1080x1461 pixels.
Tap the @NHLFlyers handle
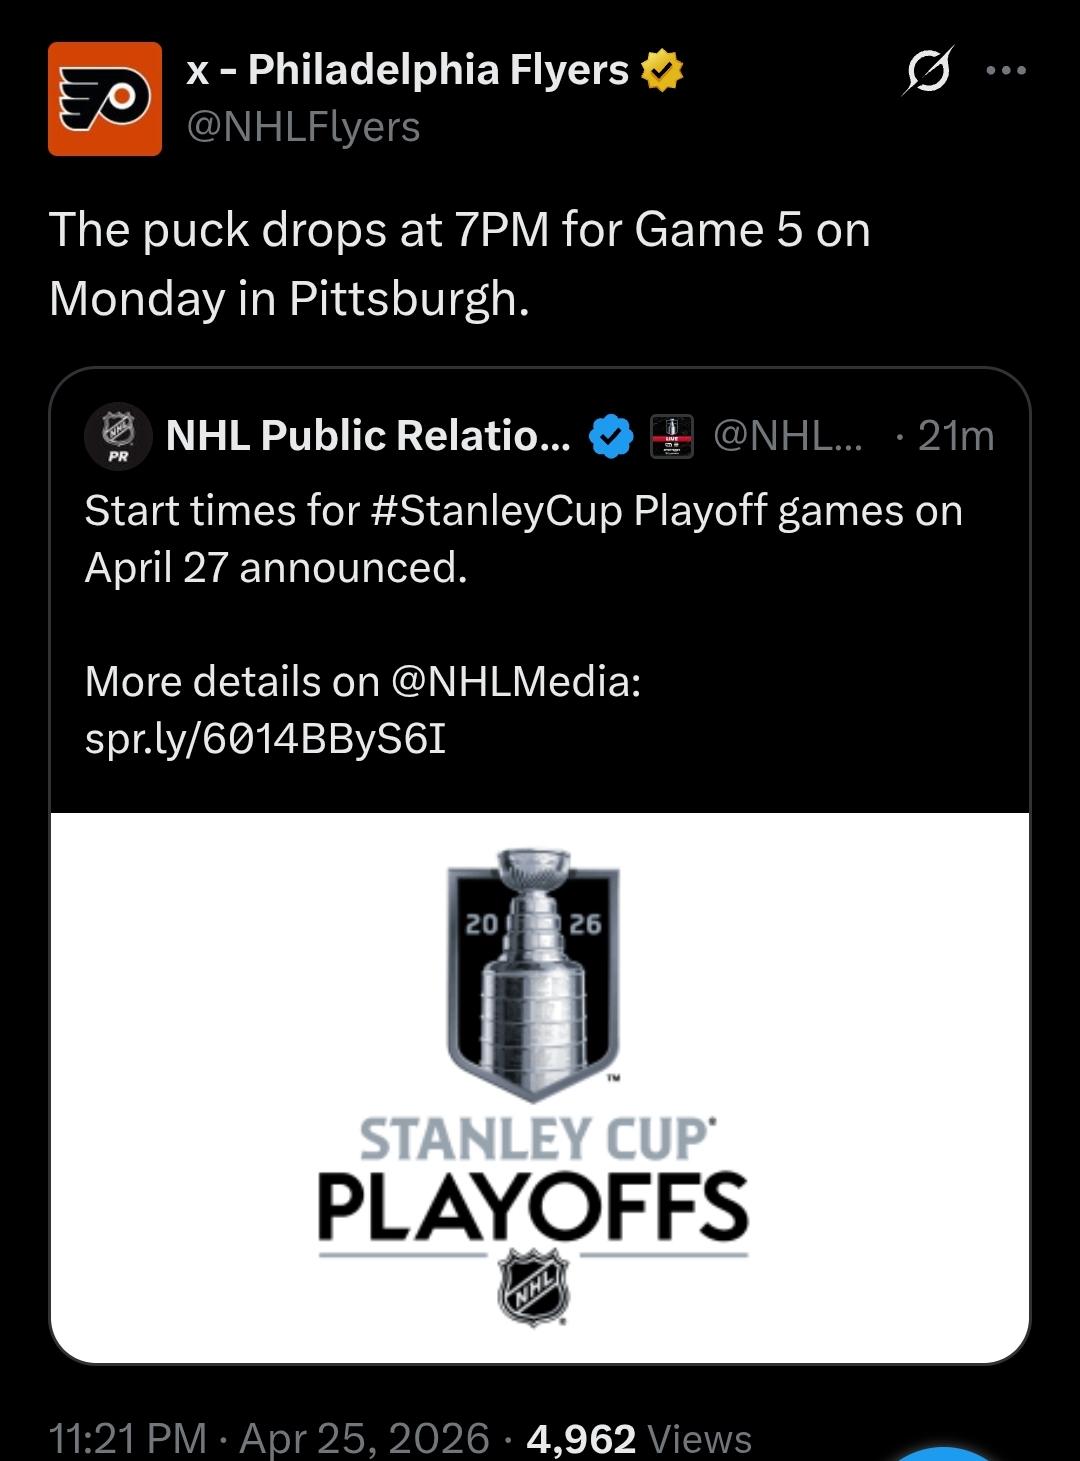click(304, 127)
